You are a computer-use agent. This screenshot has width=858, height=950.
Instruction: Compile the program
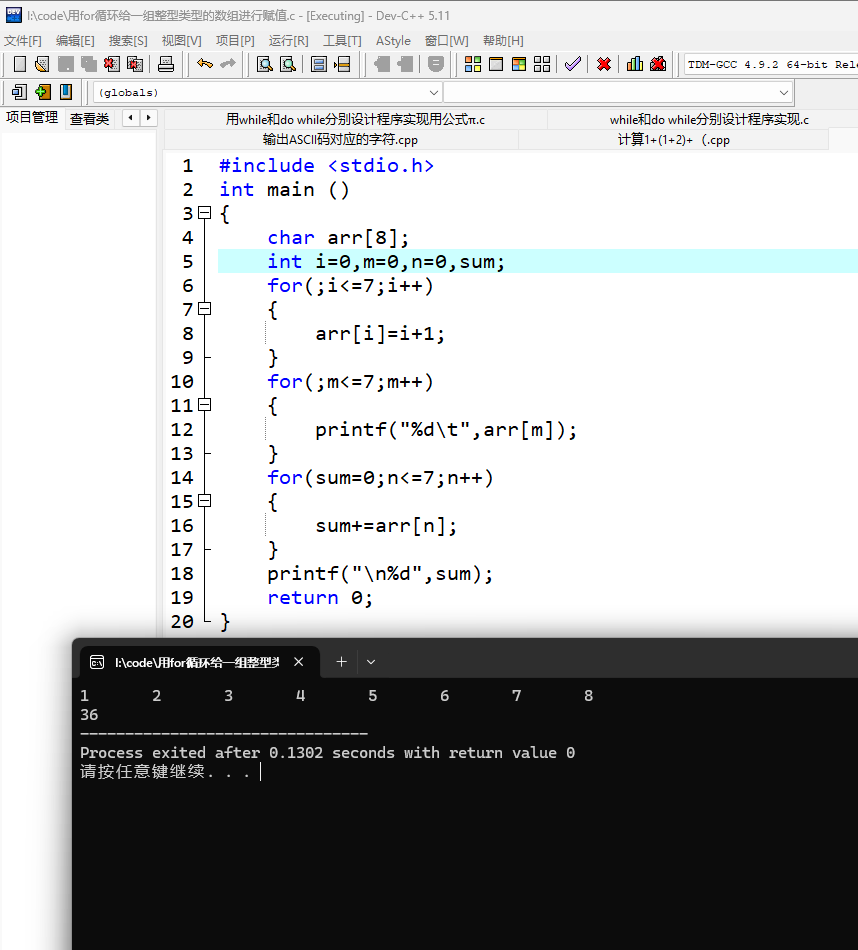[x=473, y=64]
